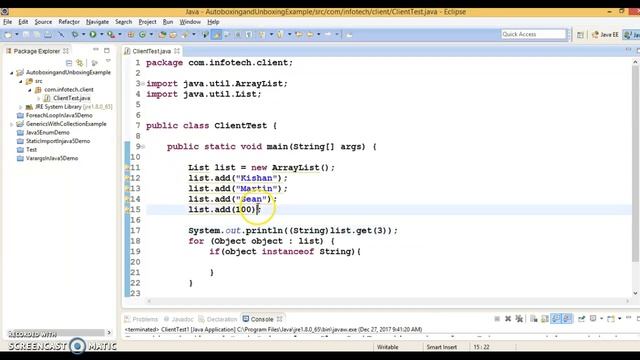This screenshot has height=360, width=640.
Task: Switch to the Java EE perspective
Action: coord(604,35)
